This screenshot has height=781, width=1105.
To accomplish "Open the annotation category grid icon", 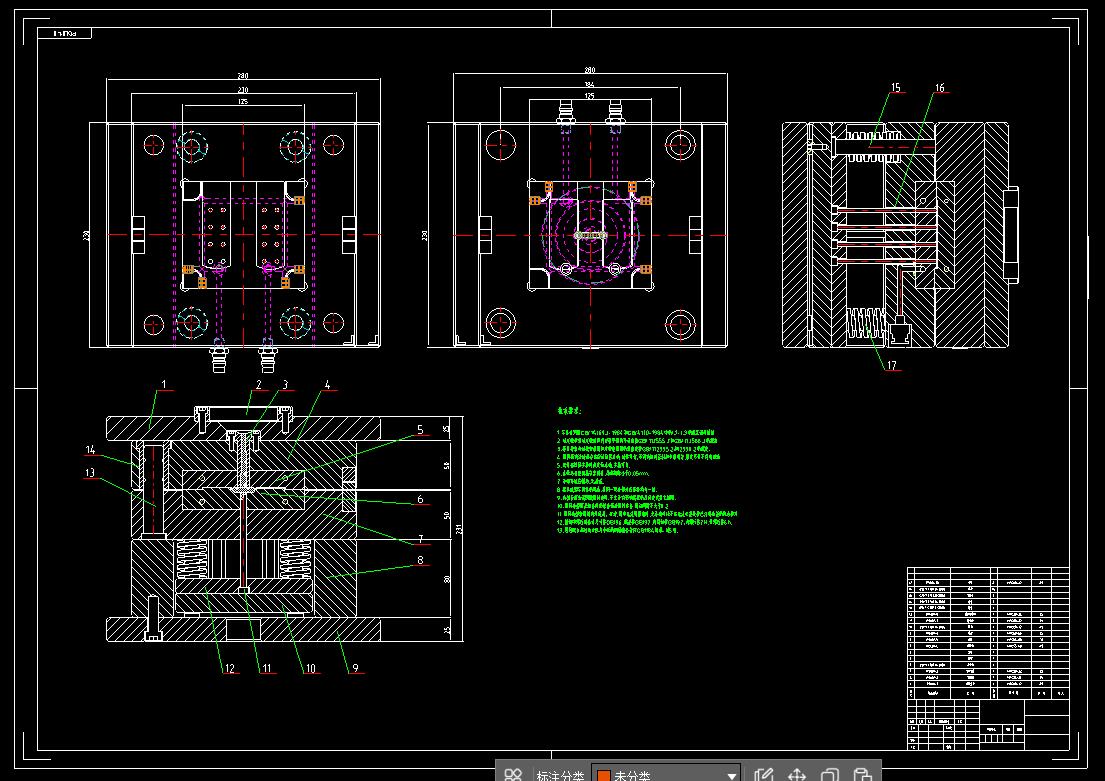I will (x=513, y=775).
